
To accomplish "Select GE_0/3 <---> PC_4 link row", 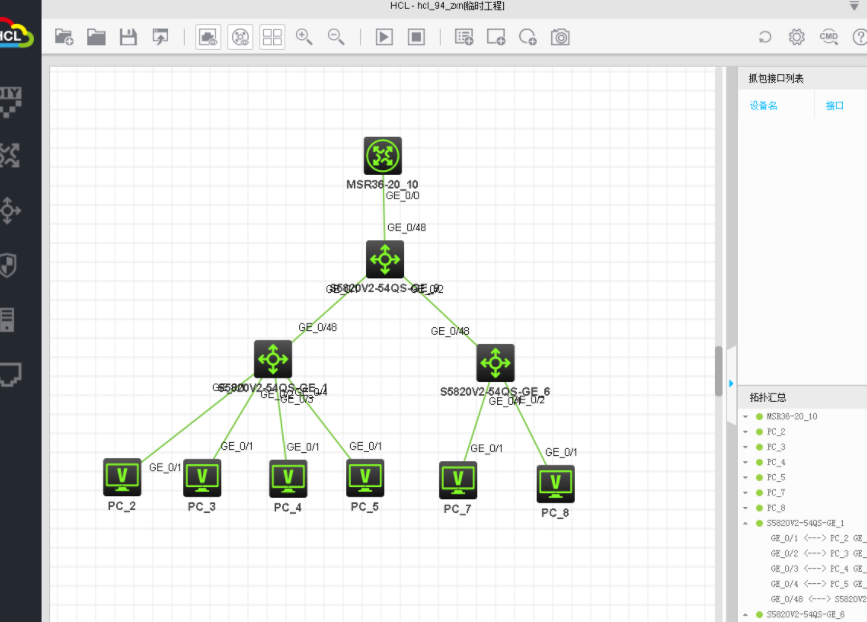I will (818, 568).
